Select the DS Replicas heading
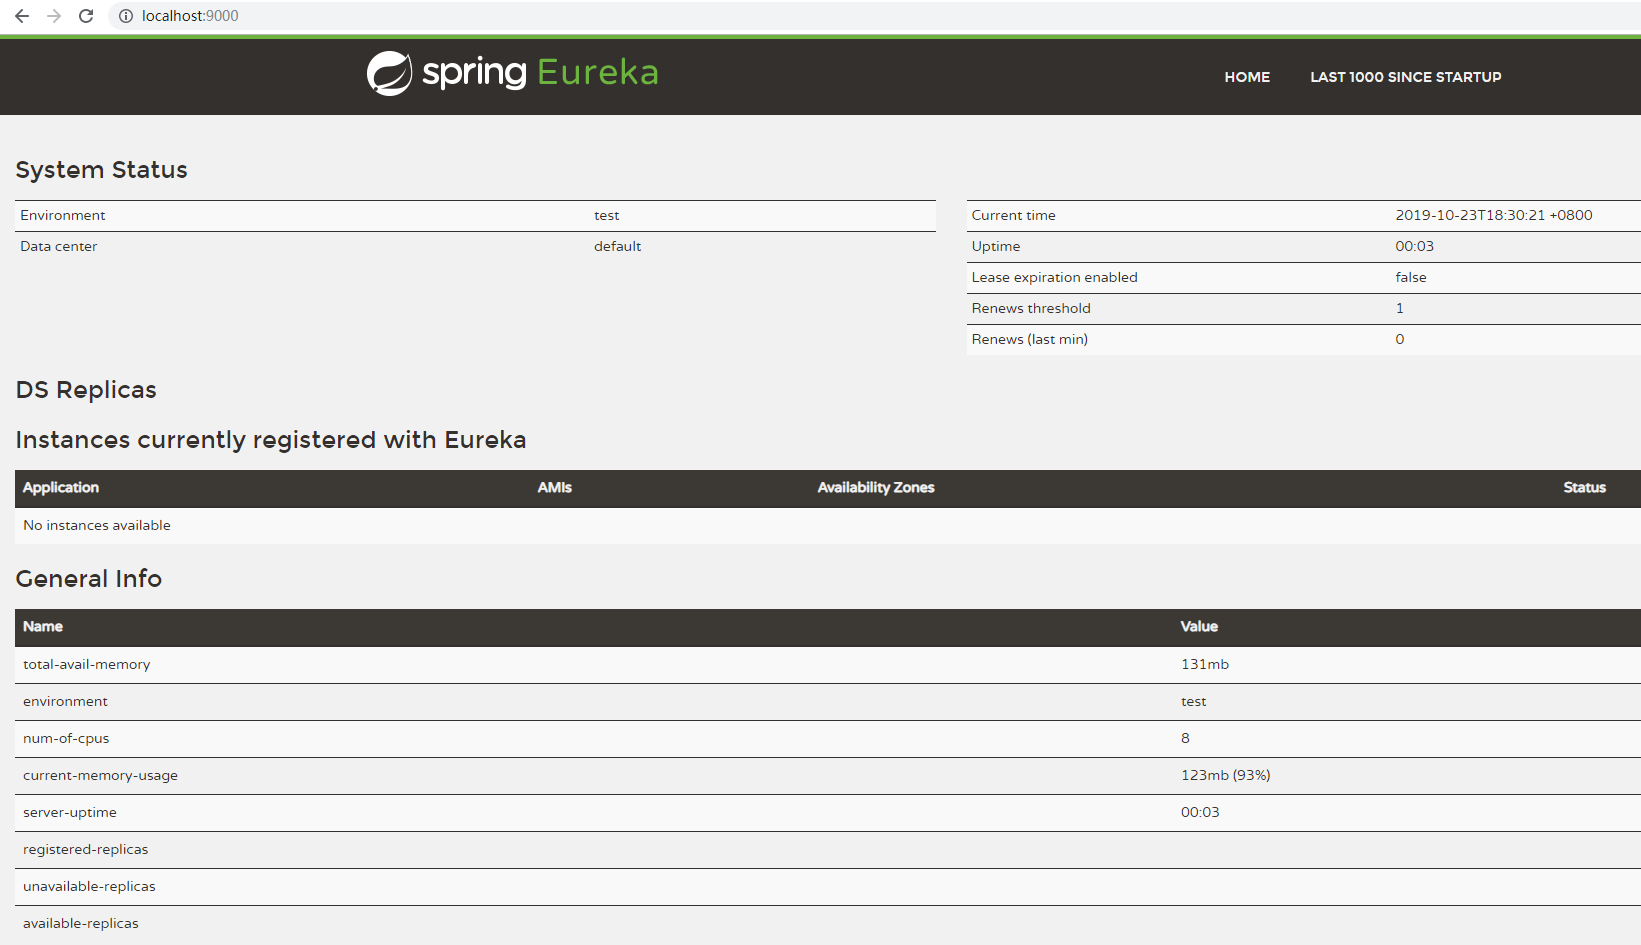The width and height of the screenshot is (1641, 945). 86,390
